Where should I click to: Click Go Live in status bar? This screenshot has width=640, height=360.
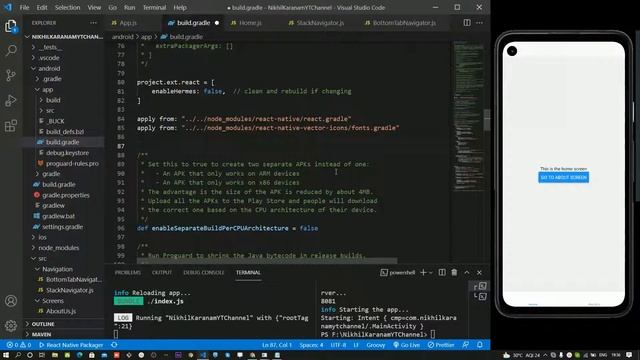406,345
